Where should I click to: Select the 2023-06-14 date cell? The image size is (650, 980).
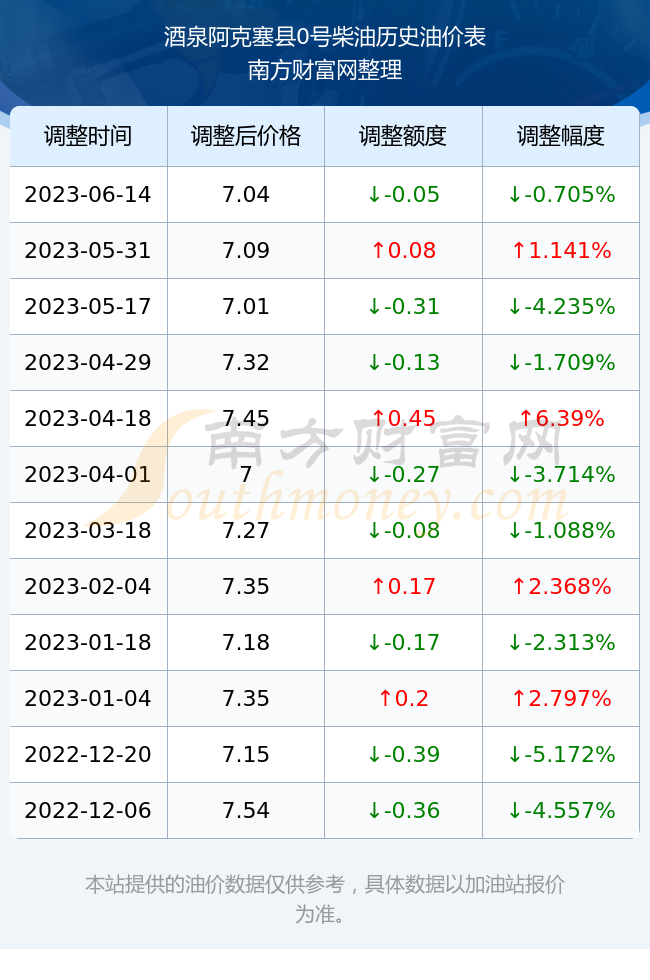click(88, 194)
